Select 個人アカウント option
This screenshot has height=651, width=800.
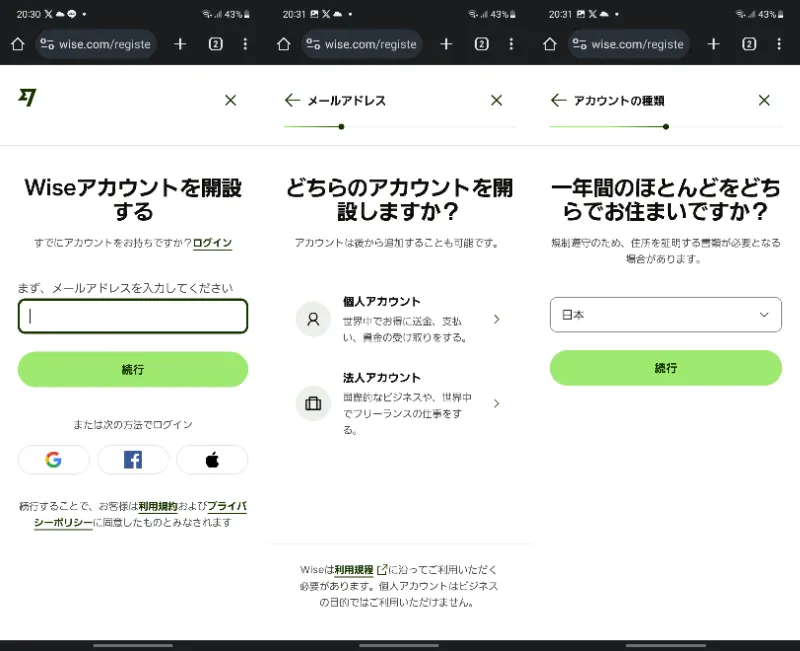click(398, 319)
